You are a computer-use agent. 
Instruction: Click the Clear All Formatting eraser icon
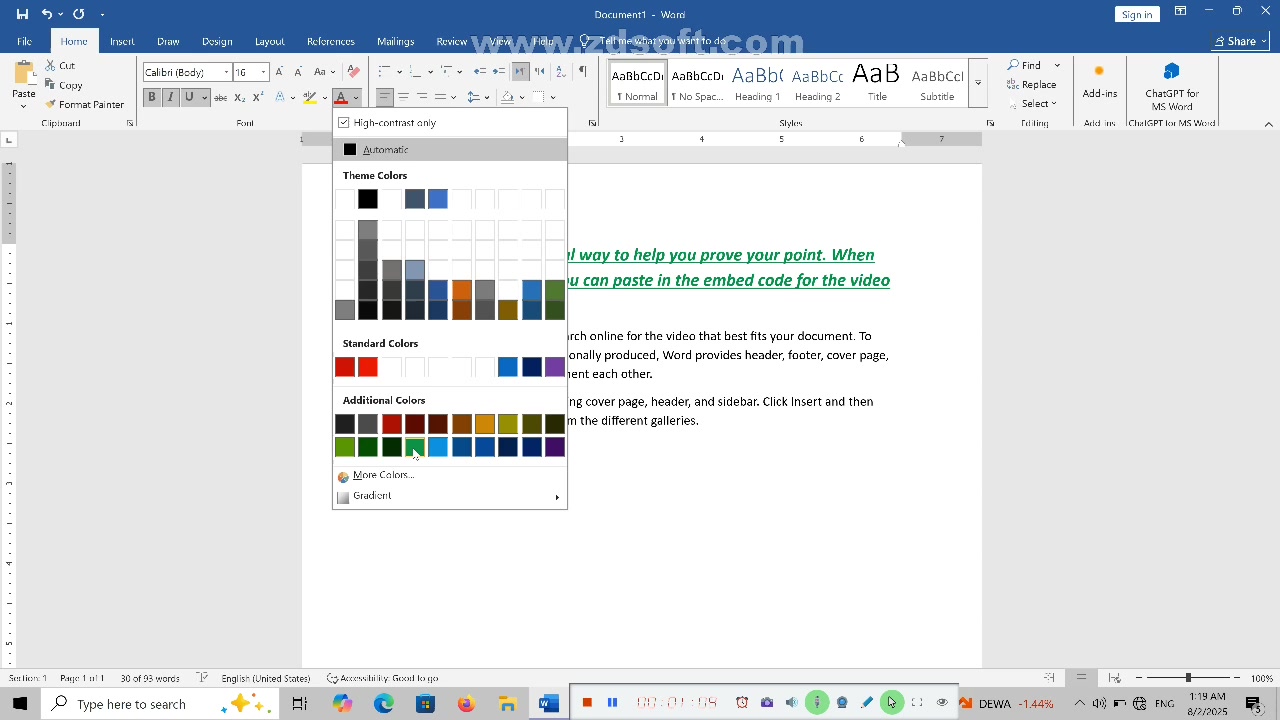[353, 72]
